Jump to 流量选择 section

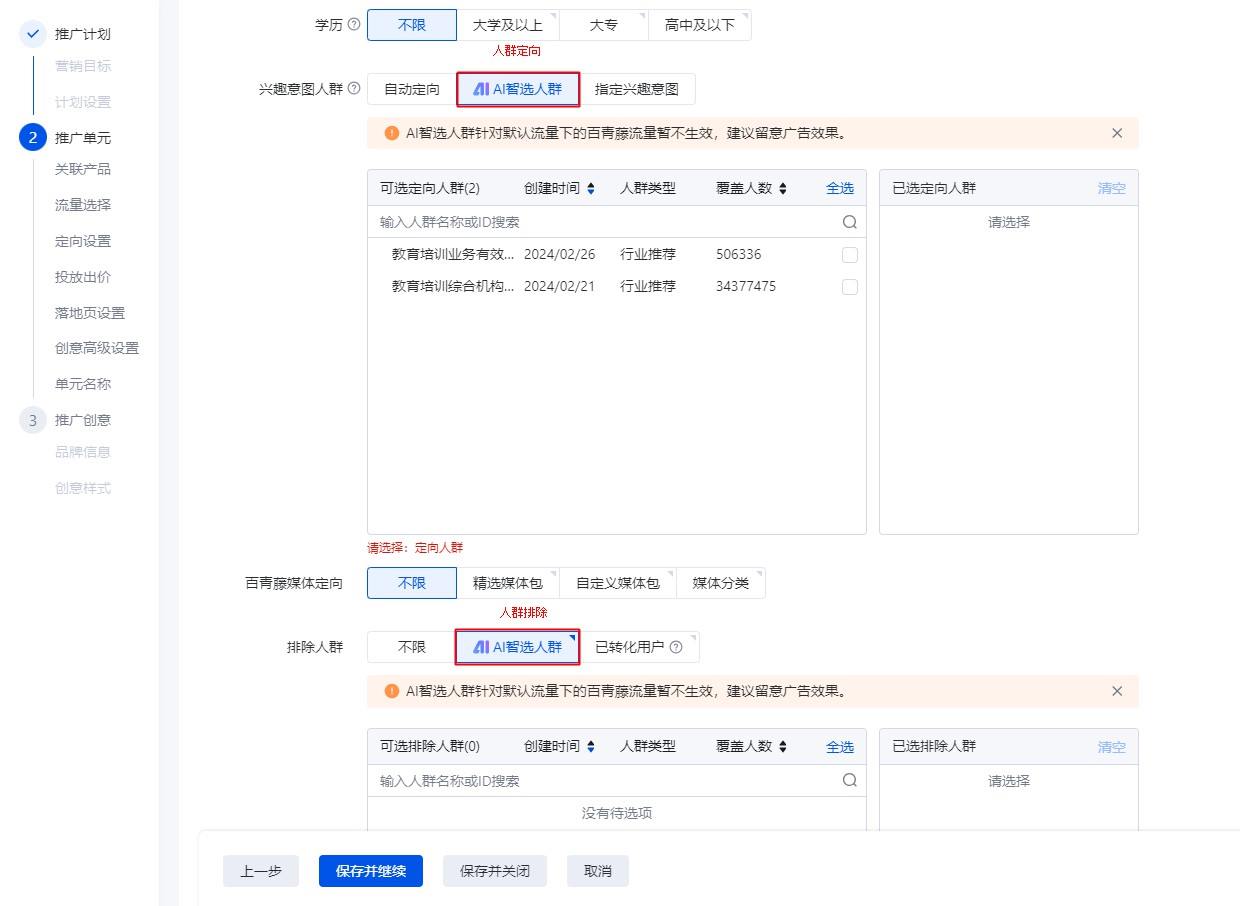tap(83, 205)
